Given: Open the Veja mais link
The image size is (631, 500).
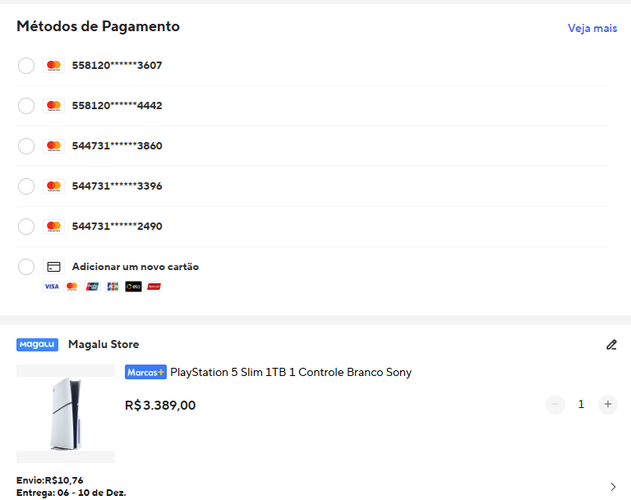Looking at the screenshot, I should pyautogui.click(x=592, y=28).
